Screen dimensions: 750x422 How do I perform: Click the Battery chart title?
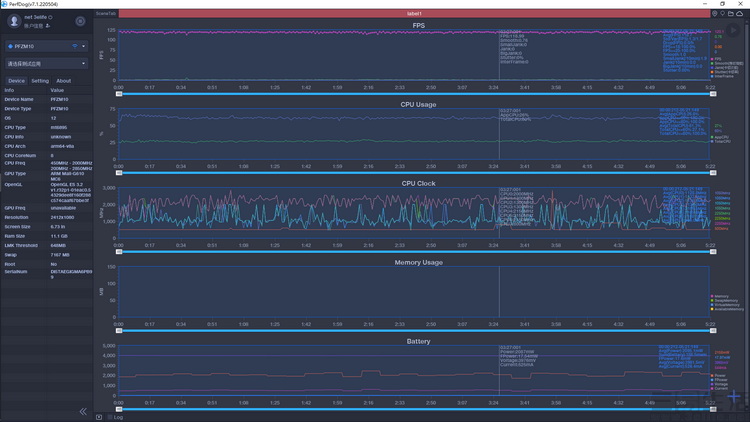click(x=418, y=341)
